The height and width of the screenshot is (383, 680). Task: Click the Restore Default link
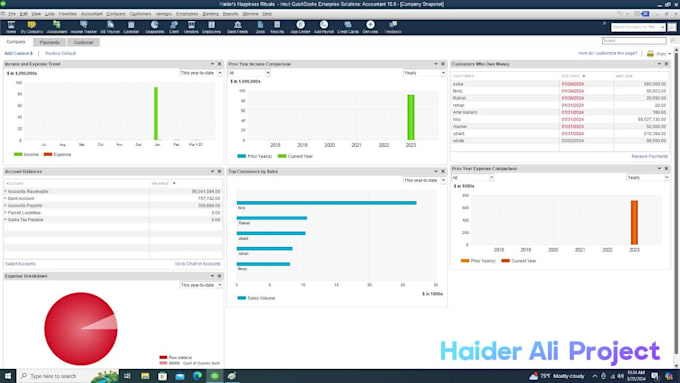60,53
